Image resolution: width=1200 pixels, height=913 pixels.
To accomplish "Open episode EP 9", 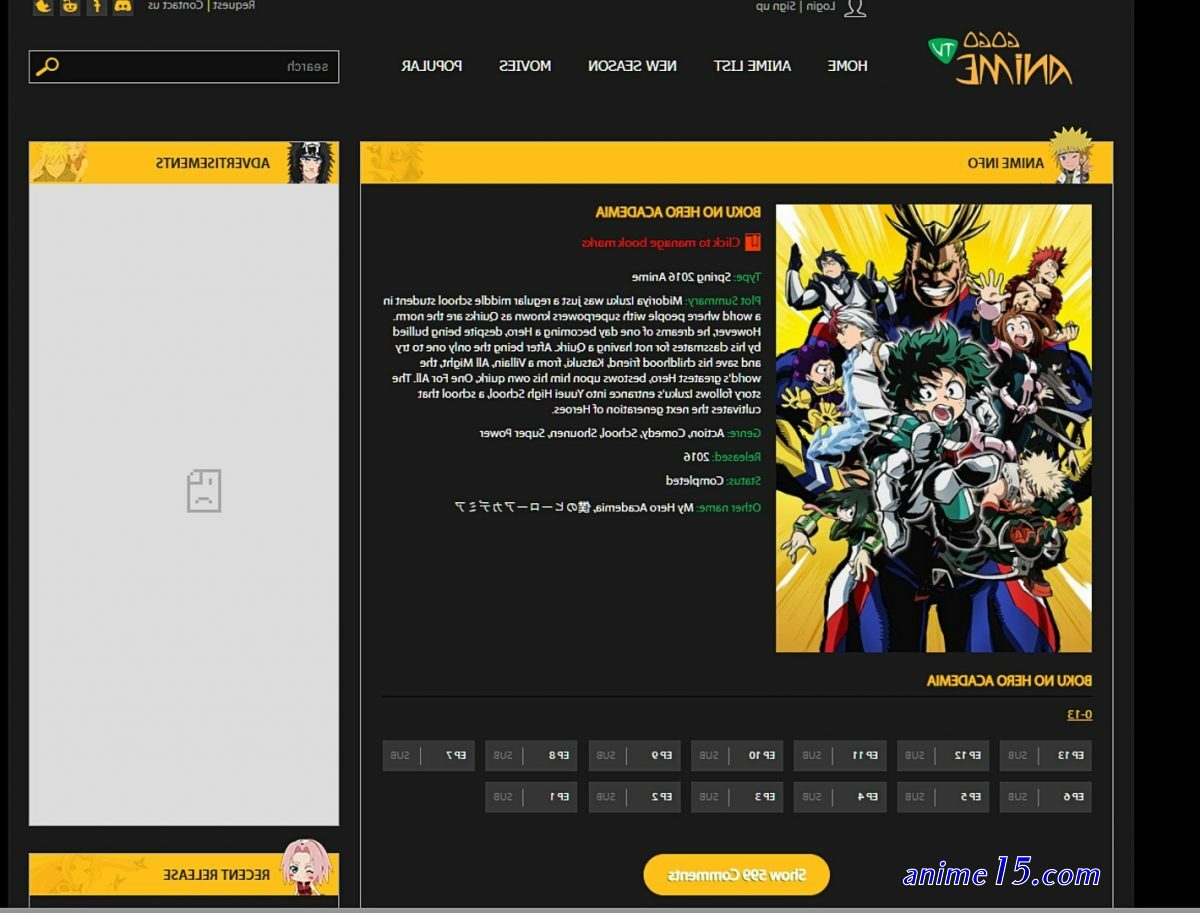I will (x=634, y=755).
